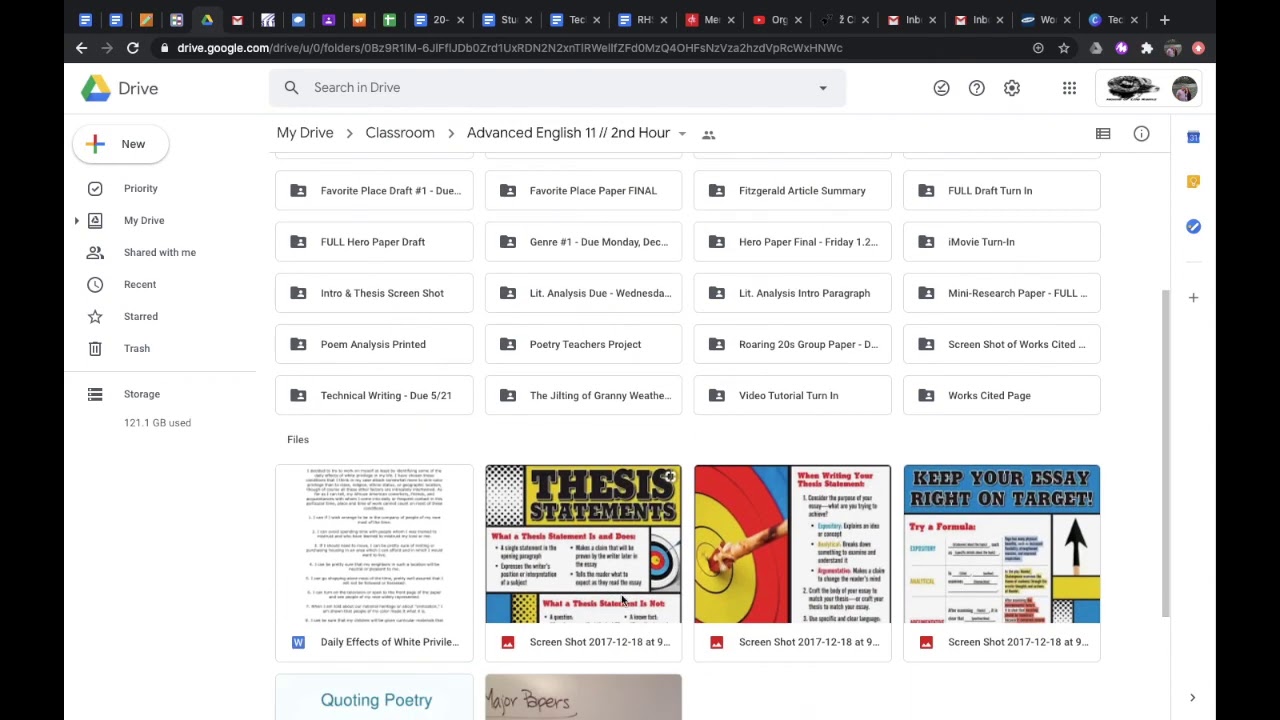Viewport: 1280px width, 720px height.
Task: Get add-ons with the plus icon
Action: 1193,297
